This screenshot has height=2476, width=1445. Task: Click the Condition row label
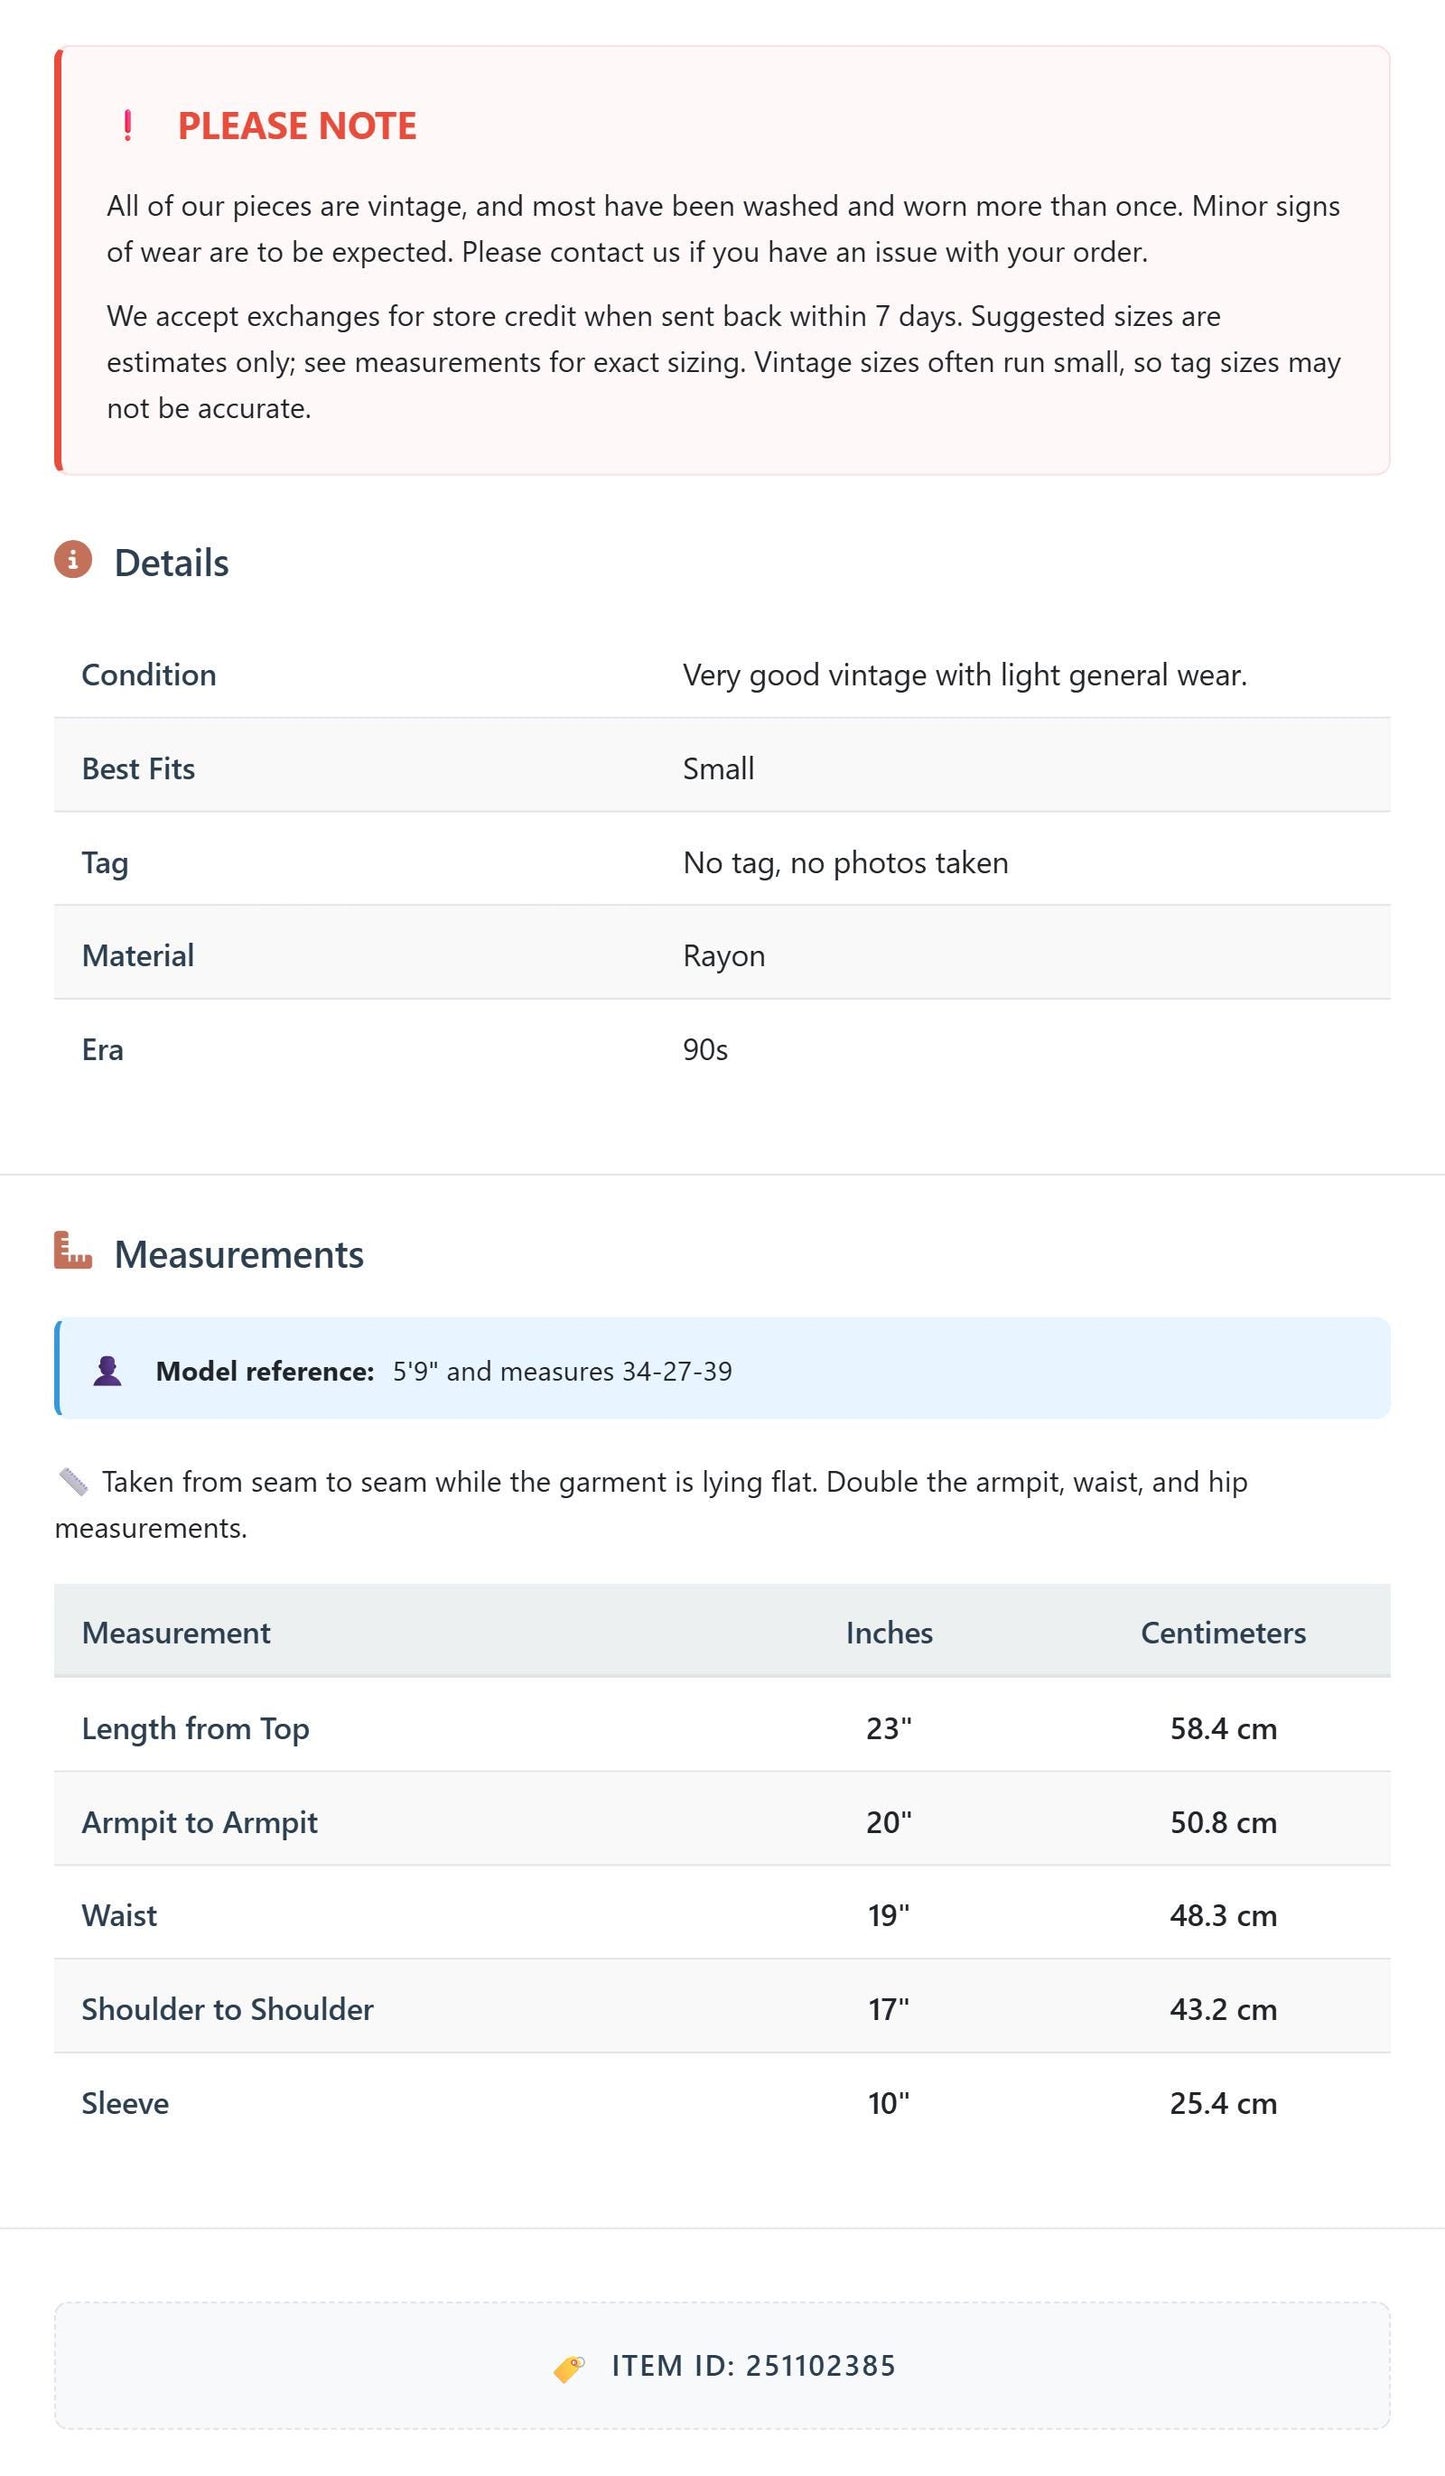[x=149, y=675]
